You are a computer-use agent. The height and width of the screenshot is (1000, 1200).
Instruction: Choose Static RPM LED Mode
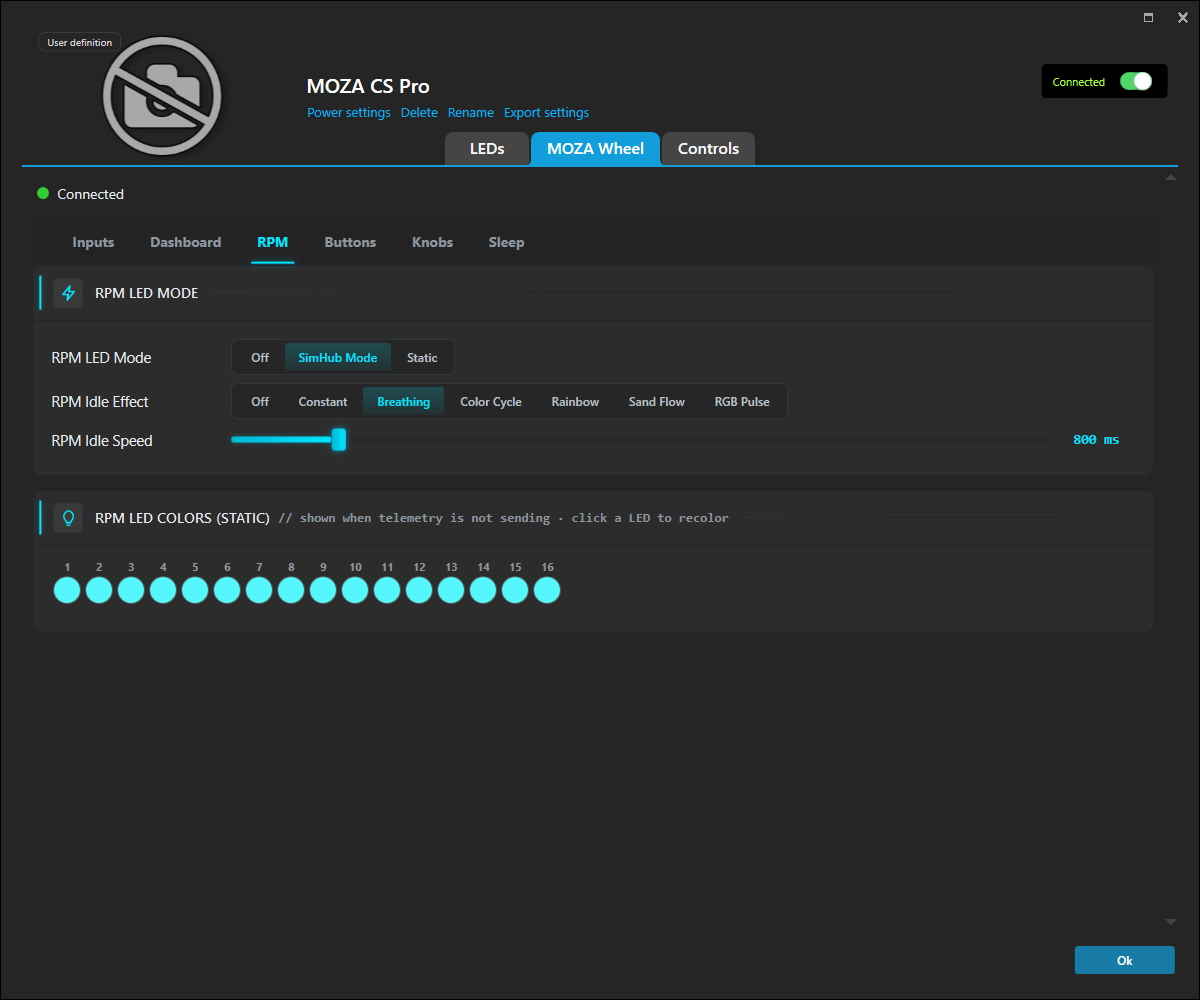coord(422,358)
